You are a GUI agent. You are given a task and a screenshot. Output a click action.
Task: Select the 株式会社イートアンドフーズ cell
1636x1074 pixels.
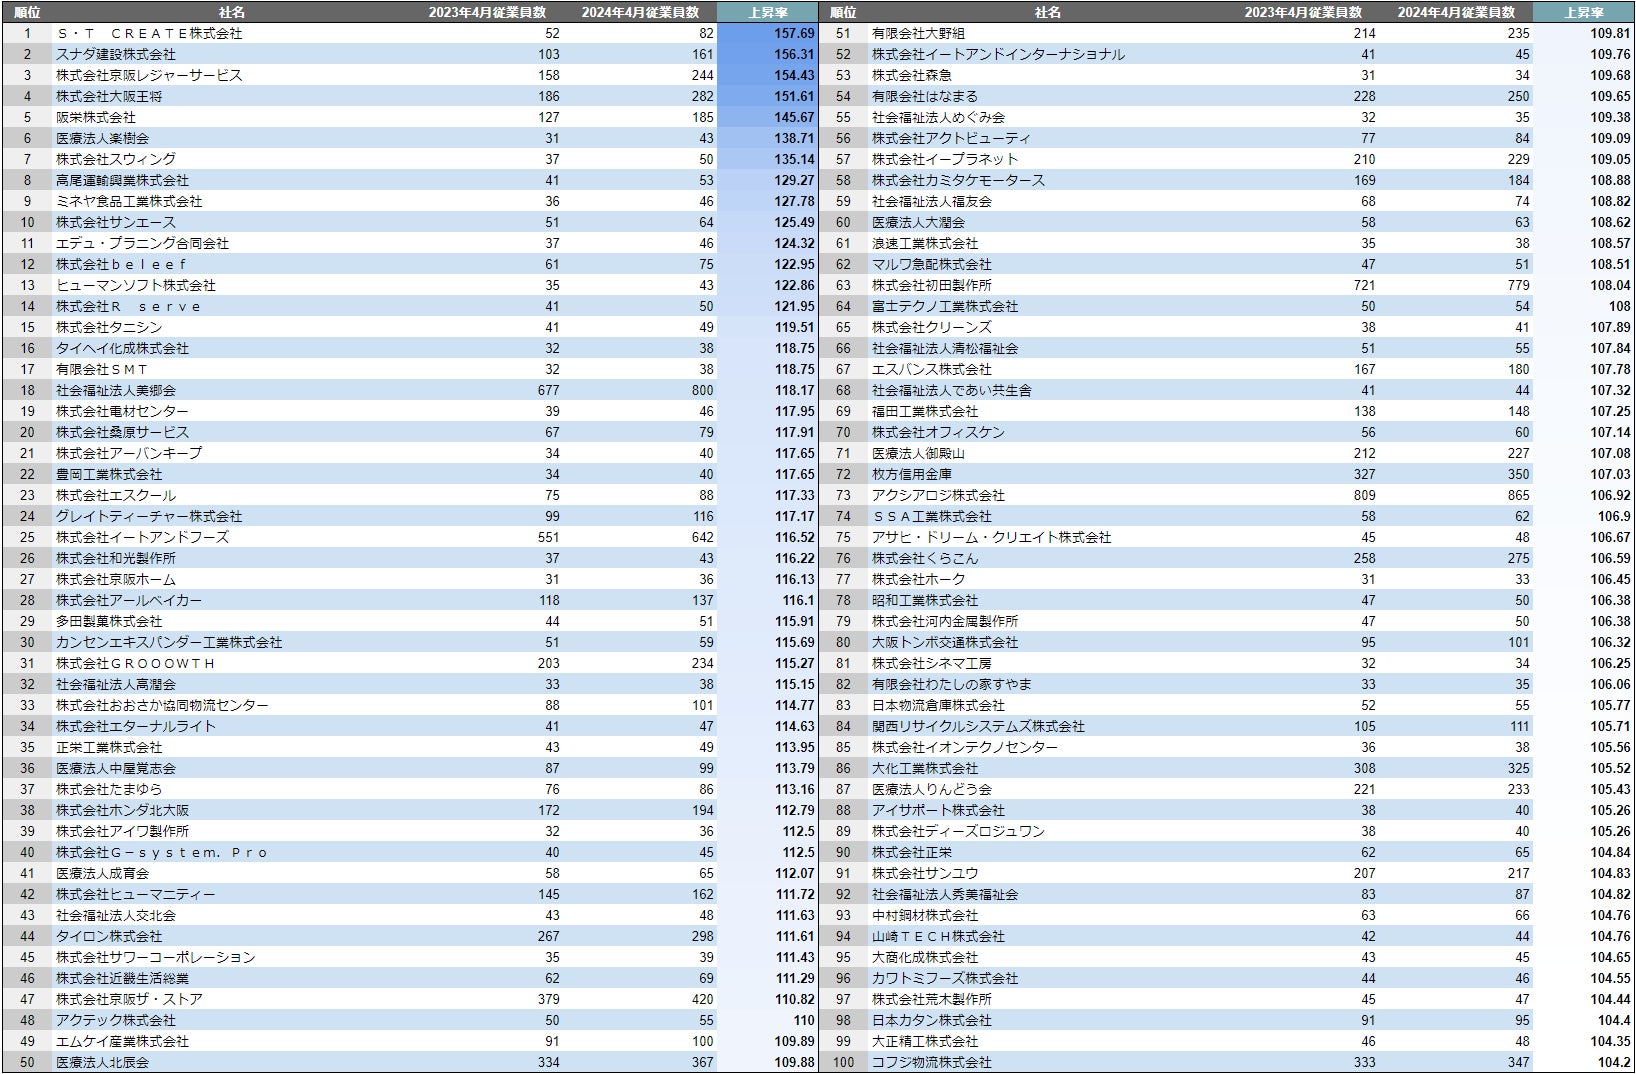[x=142, y=537]
